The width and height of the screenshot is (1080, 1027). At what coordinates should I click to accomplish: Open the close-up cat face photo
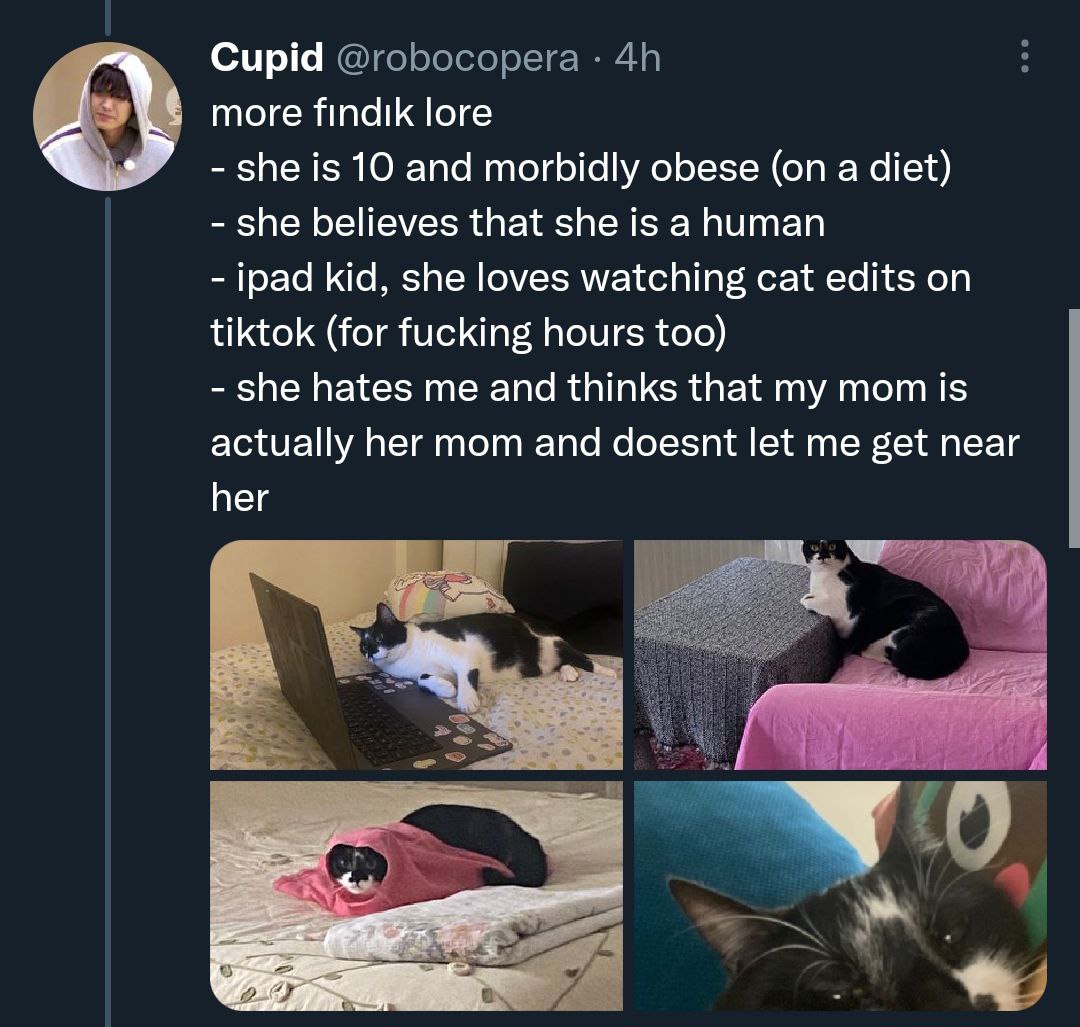(x=840, y=895)
